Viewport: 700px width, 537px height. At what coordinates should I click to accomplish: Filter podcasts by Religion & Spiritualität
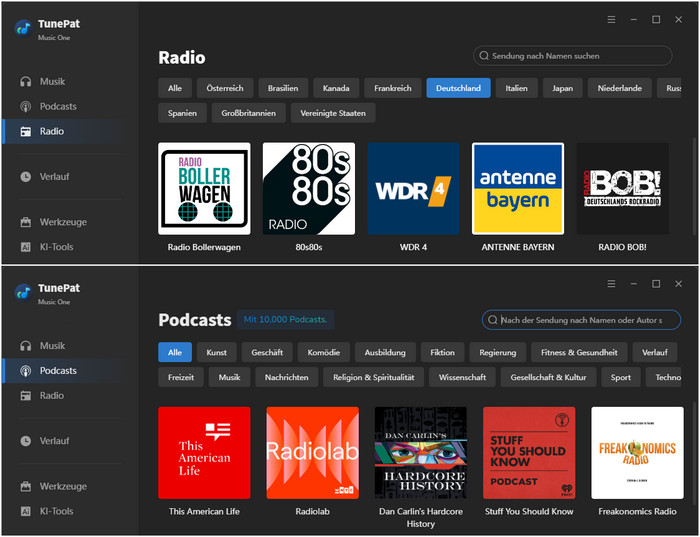(374, 377)
